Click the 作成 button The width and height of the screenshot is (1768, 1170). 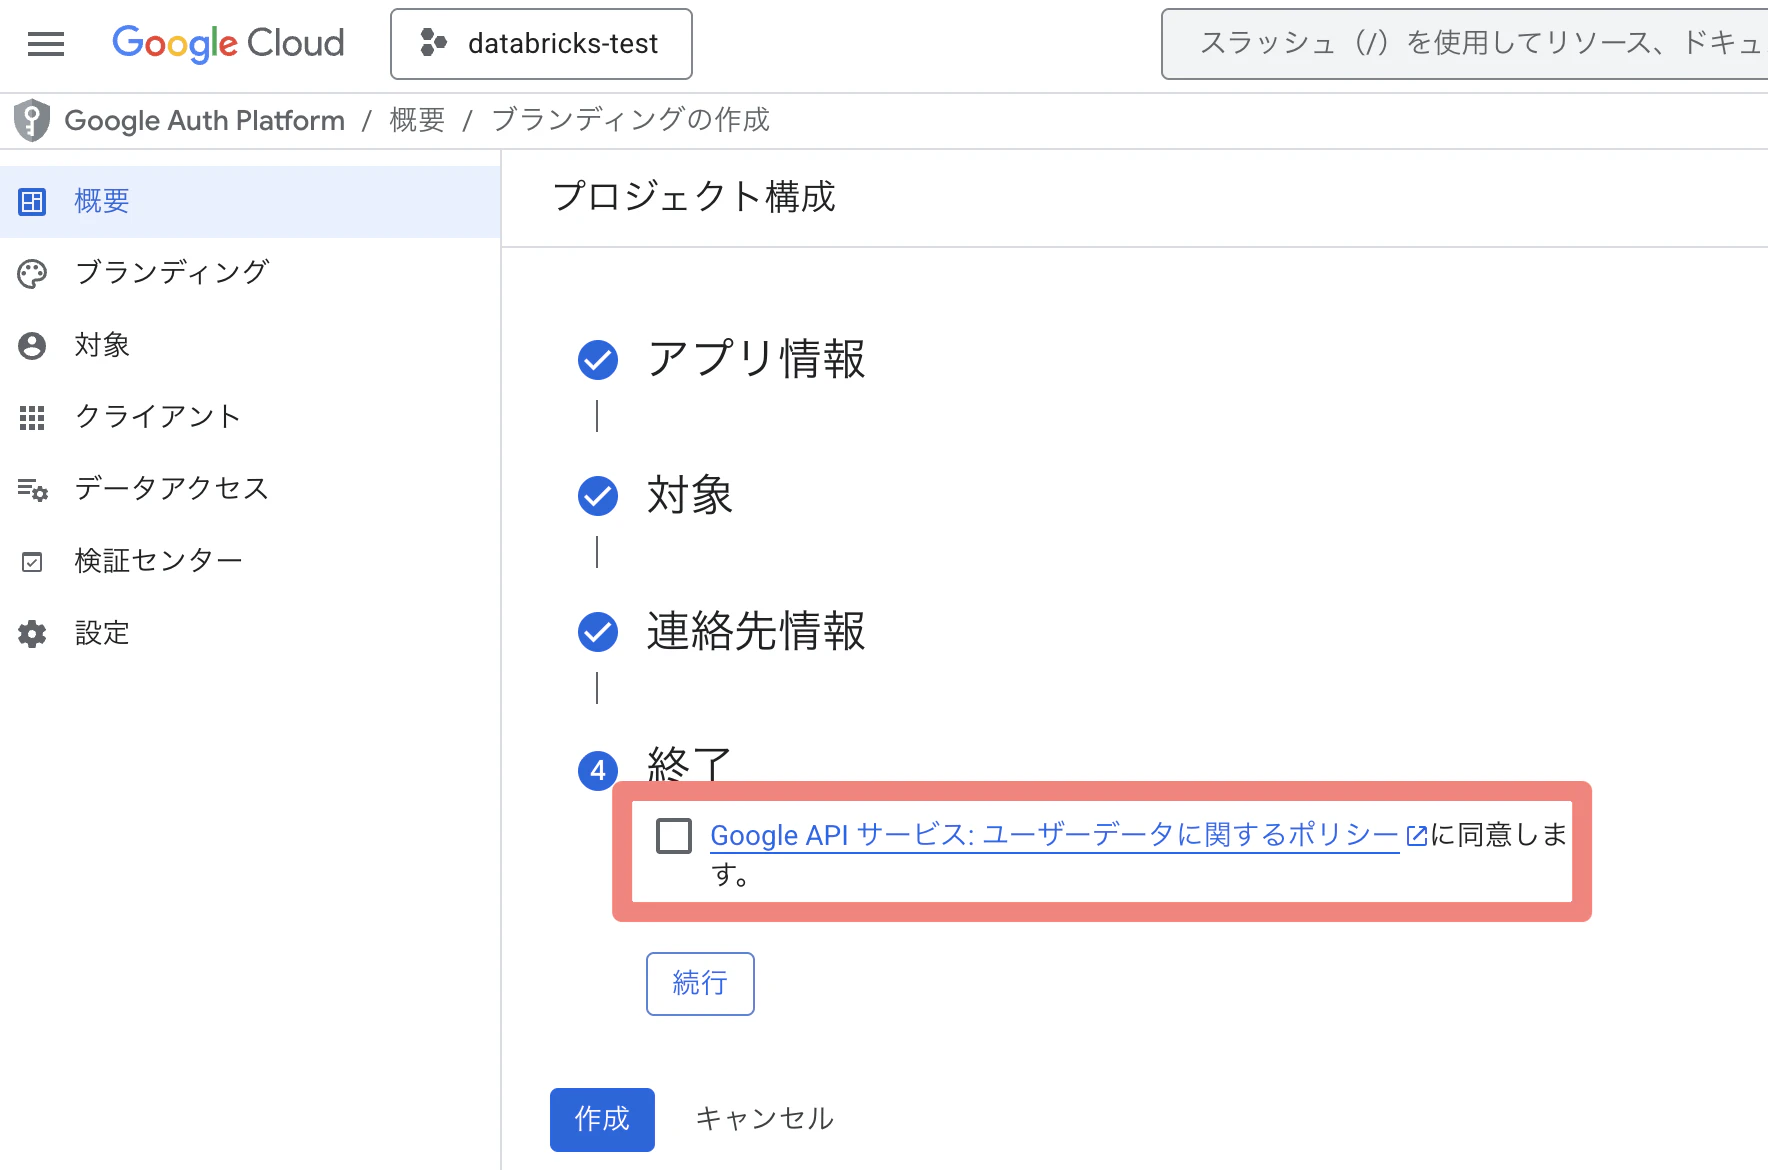[x=602, y=1120]
